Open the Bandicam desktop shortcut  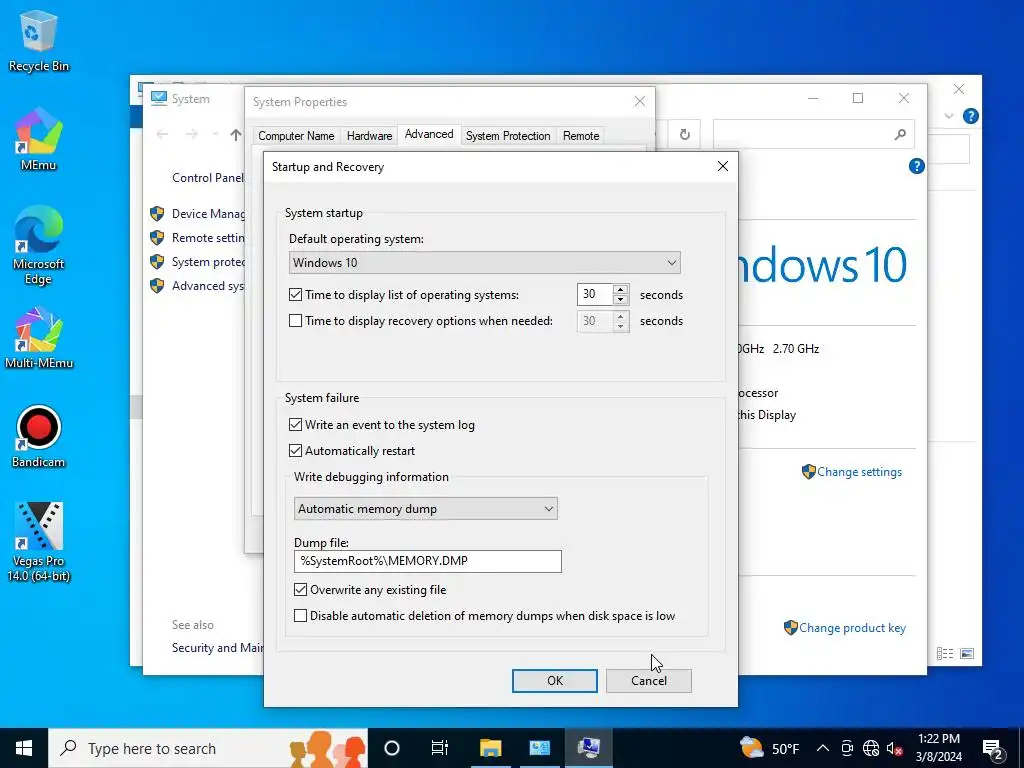39,436
